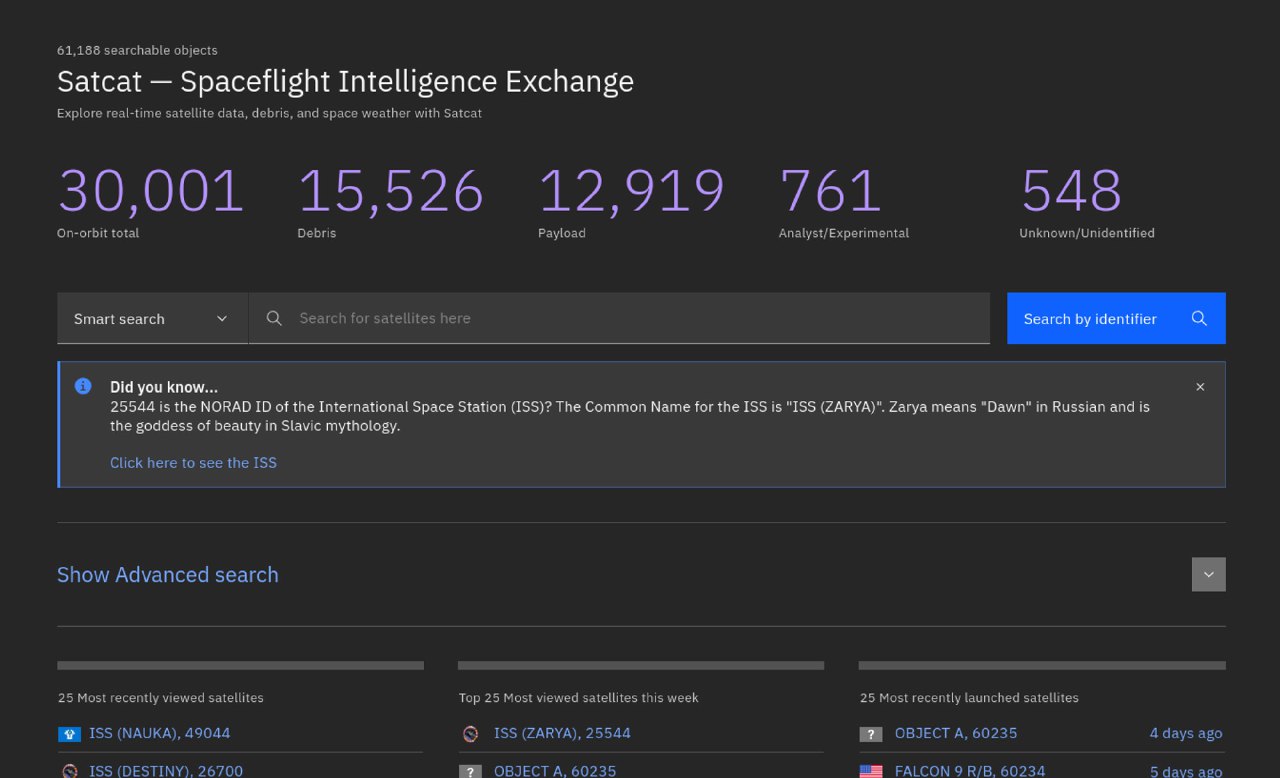The height and width of the screenshot is (778, 1280).
Task: Open ISS (NAUKA), 49044 in recently viewed
Action: (160, 733)
